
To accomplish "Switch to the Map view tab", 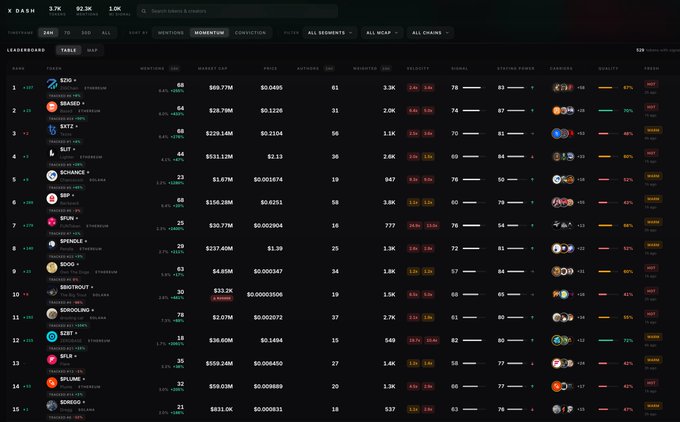I will coord(92,50).
